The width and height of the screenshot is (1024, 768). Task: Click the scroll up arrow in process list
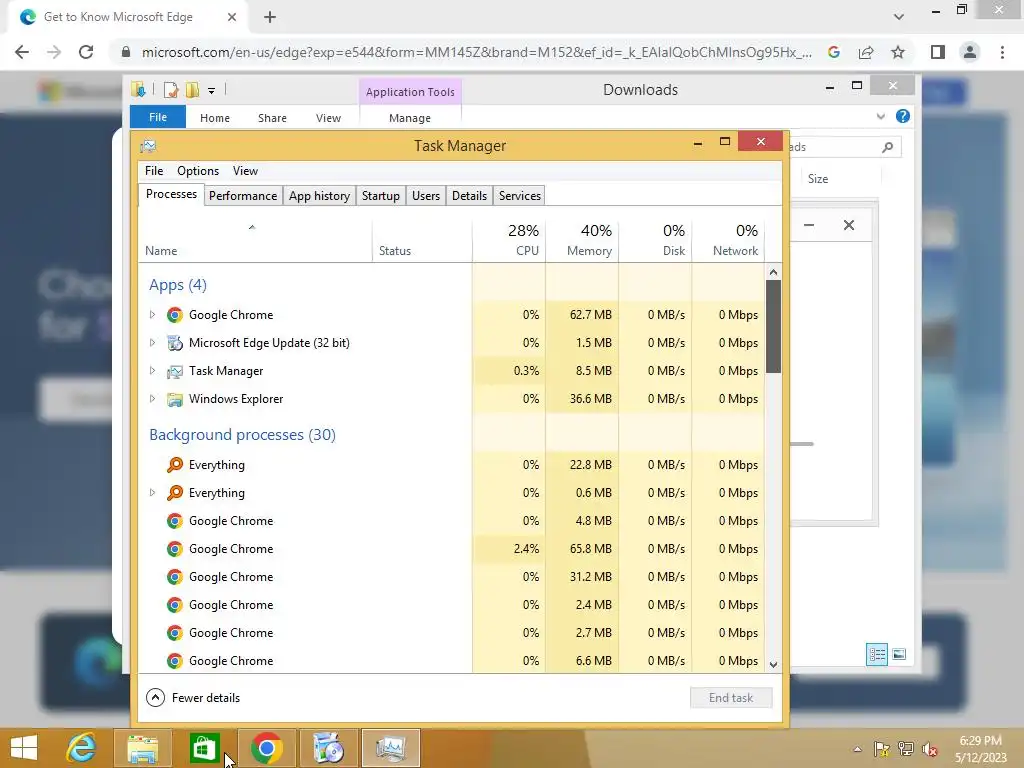coord(773,272)
